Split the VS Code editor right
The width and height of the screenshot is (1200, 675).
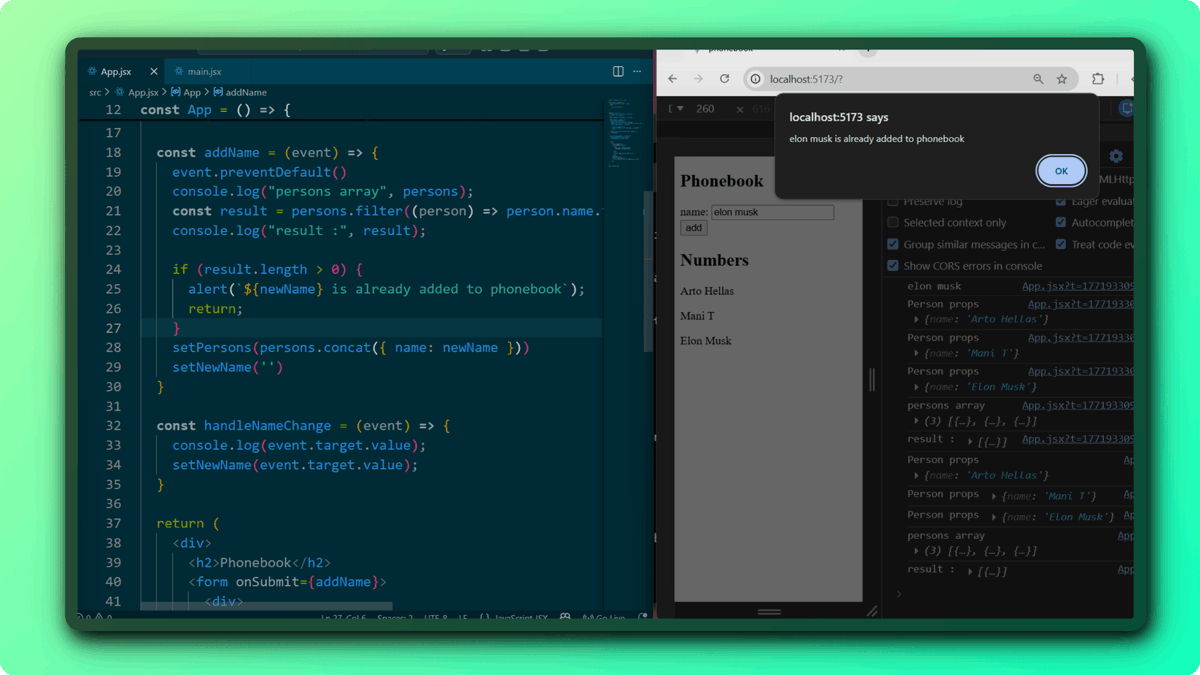(x=618, y=72)
